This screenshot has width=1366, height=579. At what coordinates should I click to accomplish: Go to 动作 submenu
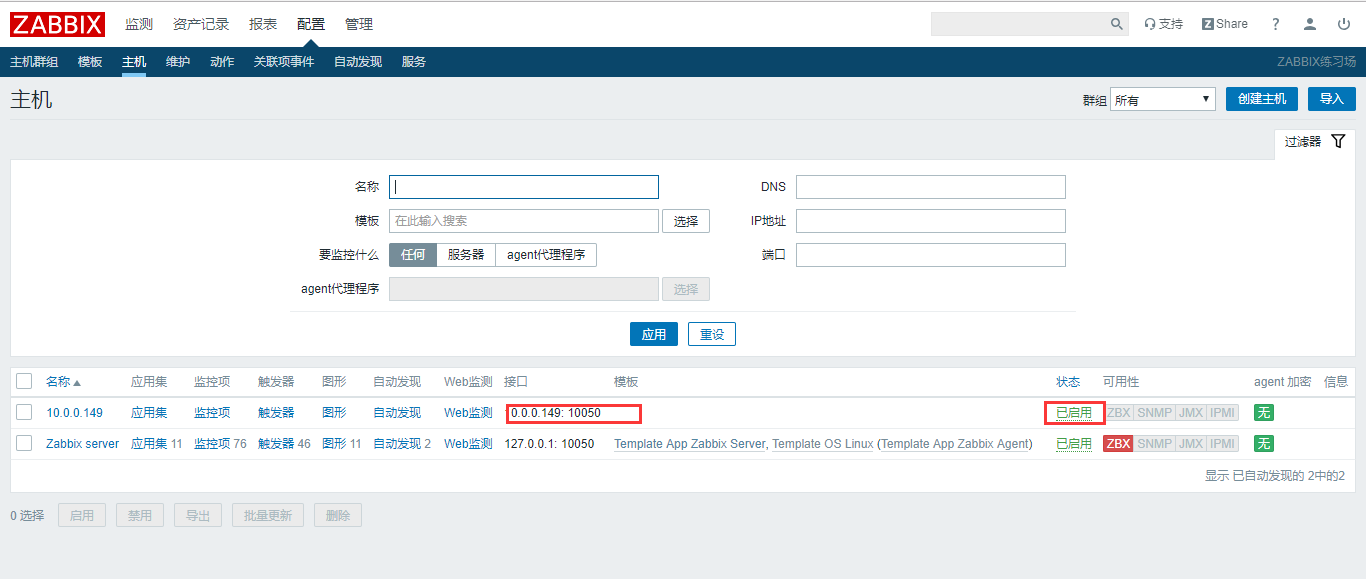point(222,61)
